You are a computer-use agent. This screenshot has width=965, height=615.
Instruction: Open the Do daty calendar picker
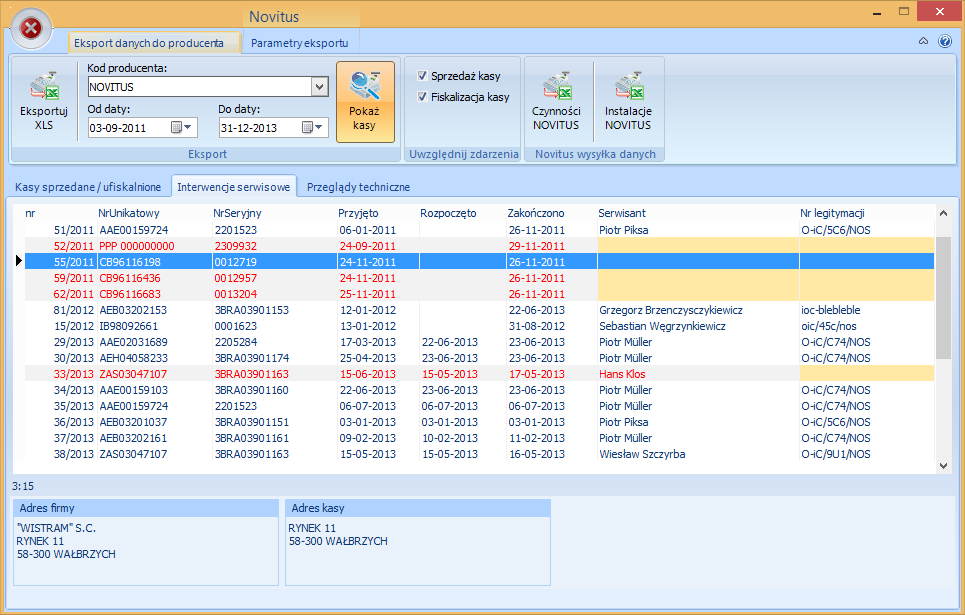click(x=313, y=127)
